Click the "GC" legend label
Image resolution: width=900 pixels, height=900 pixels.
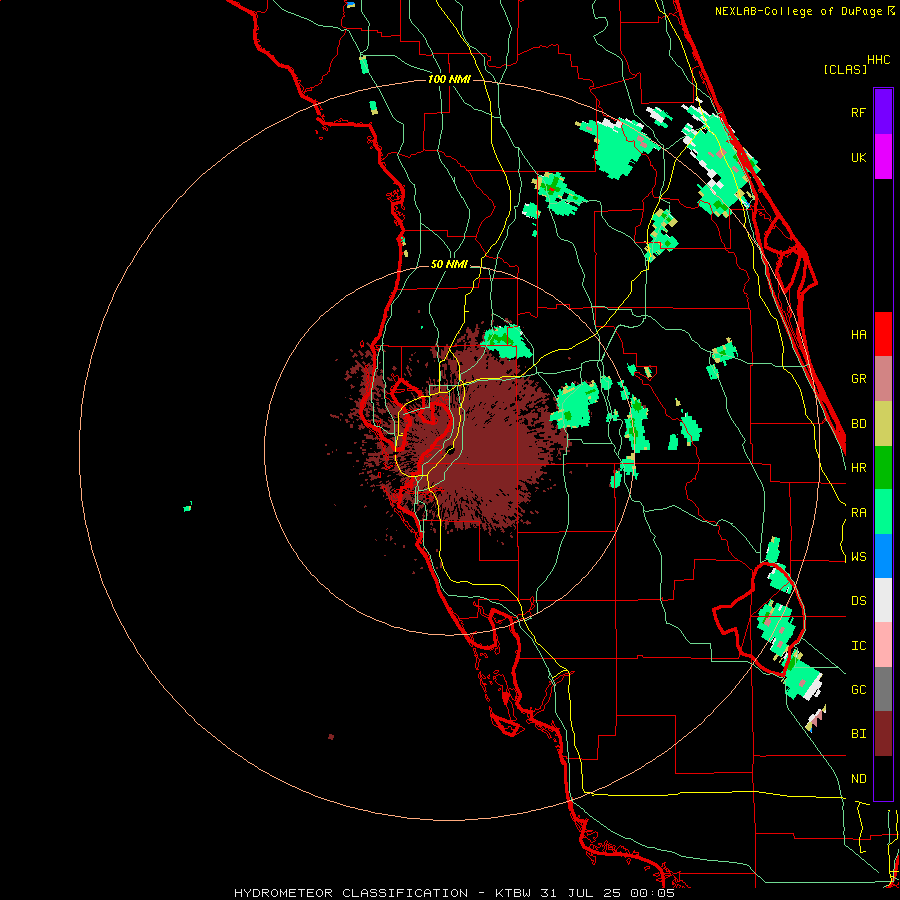click(x=858, y=690)
